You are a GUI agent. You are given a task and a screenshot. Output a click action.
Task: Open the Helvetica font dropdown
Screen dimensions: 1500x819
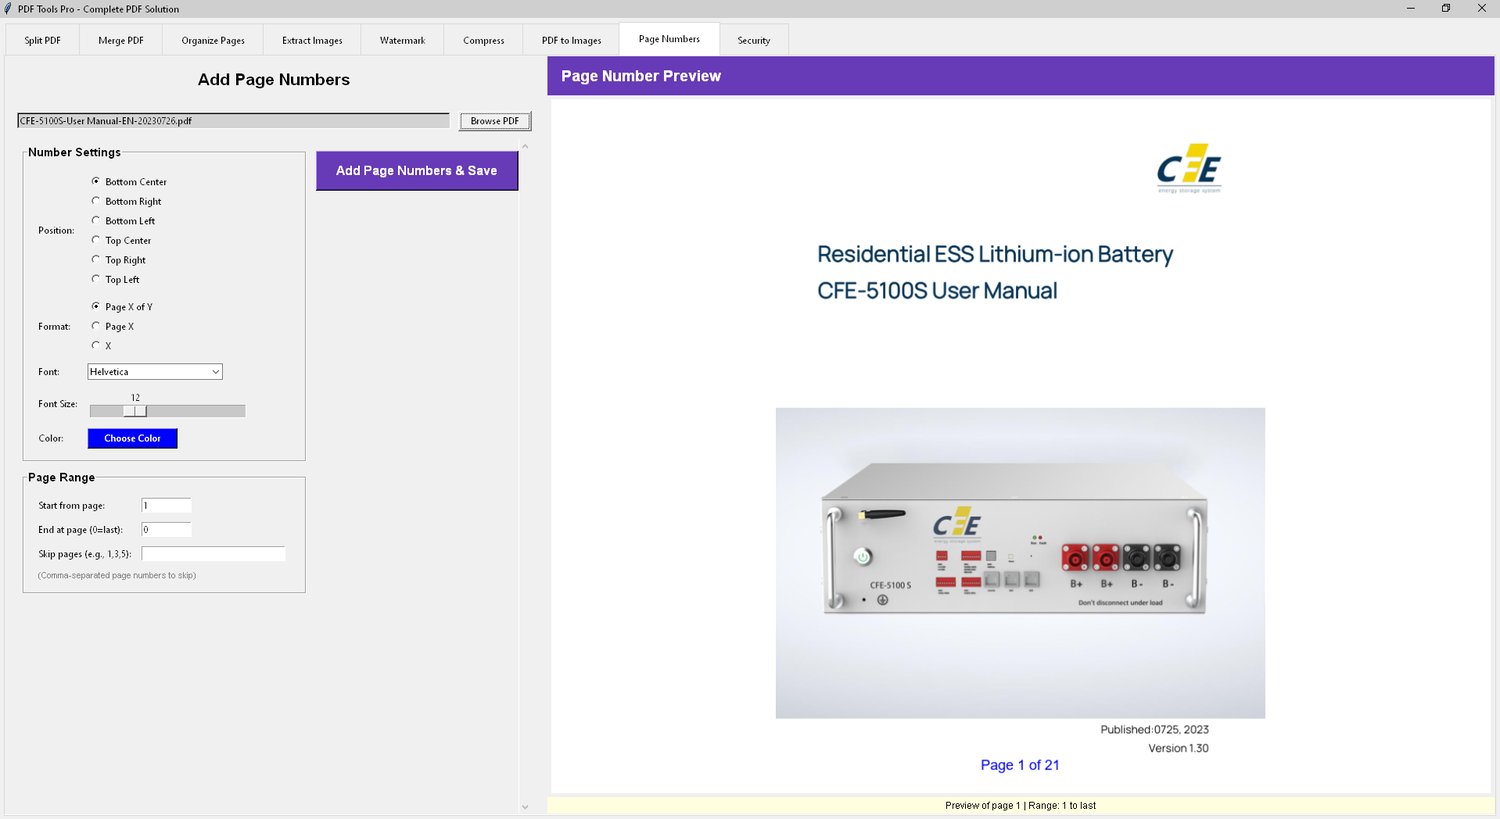(x=155, y=372)
